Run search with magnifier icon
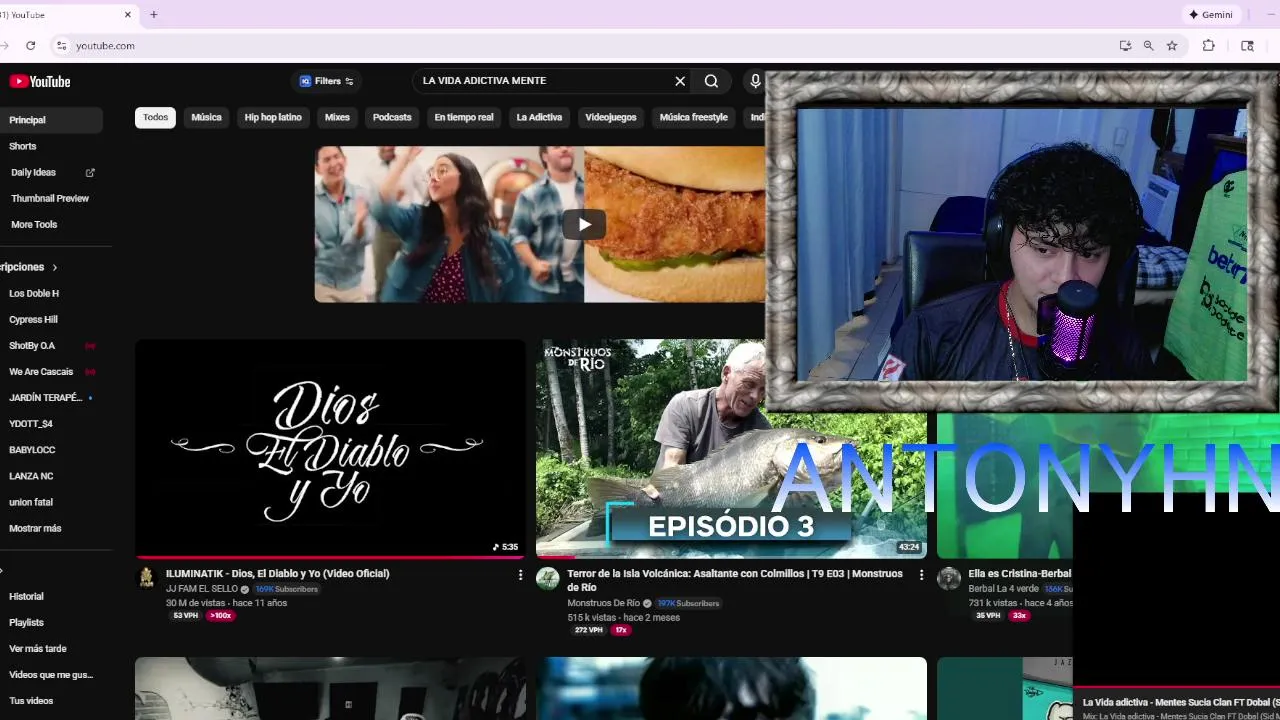Viewport: 1280px width, 720px height. click(711, 81)
